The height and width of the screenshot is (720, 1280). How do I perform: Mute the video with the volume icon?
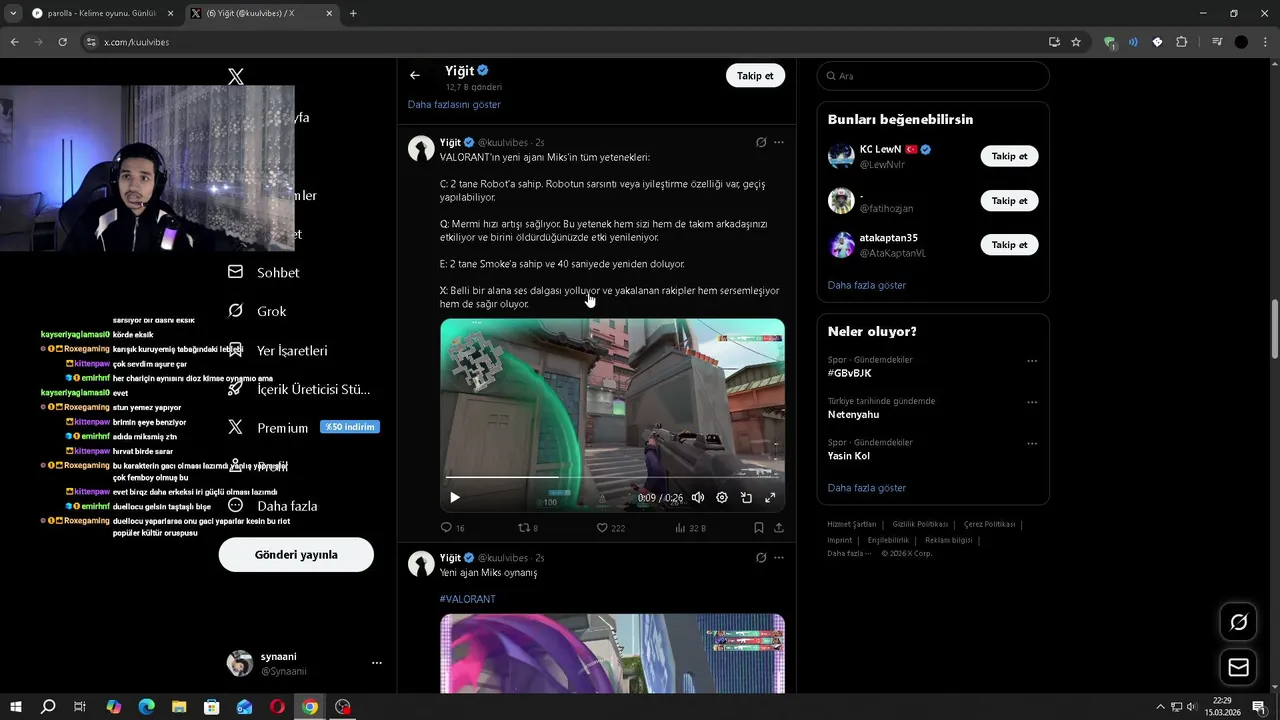tap(698, 497)
